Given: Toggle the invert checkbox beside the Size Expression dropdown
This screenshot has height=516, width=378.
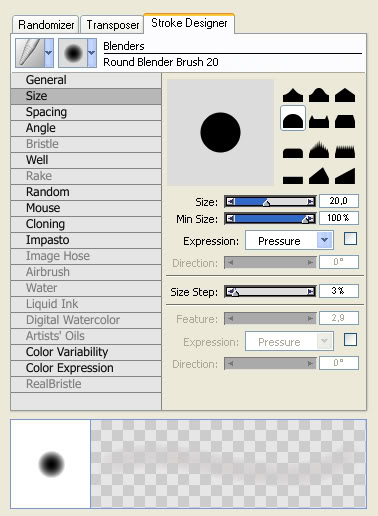Looking at the screenshot, I should (x=350, y=239).
